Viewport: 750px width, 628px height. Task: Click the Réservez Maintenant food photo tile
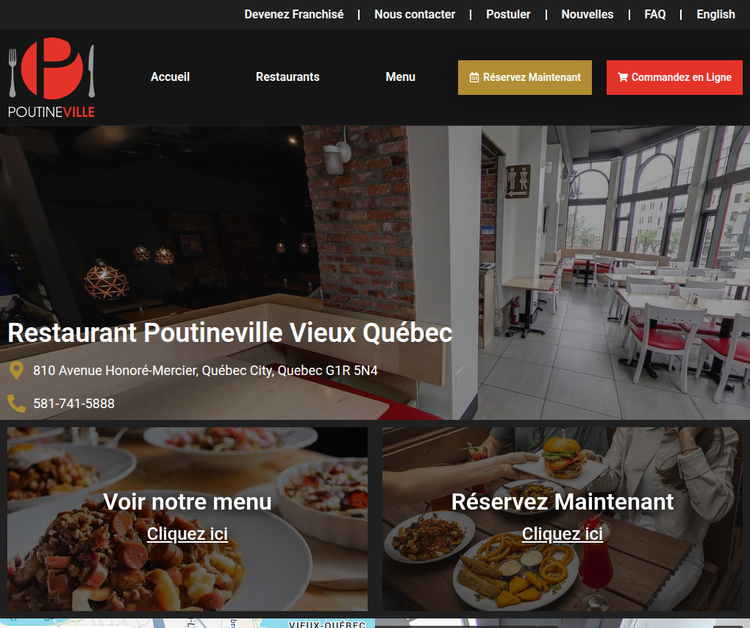562,519
